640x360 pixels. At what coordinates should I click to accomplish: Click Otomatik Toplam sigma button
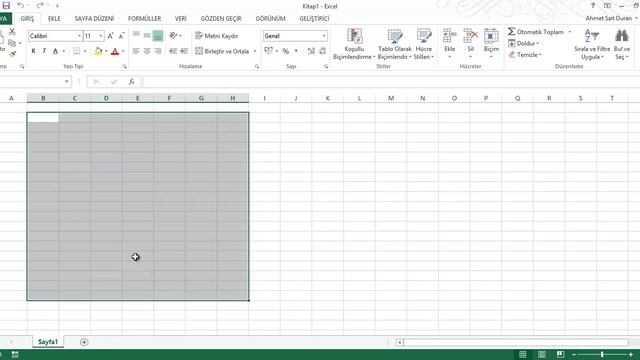pyautogui.click(x=536, y=32)
